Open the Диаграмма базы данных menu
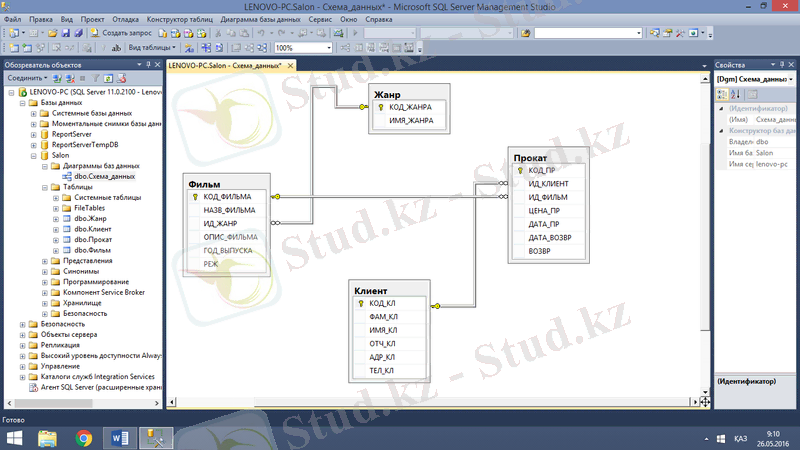Viewport: 800px width, 450px height. click(x=260, y=19)
